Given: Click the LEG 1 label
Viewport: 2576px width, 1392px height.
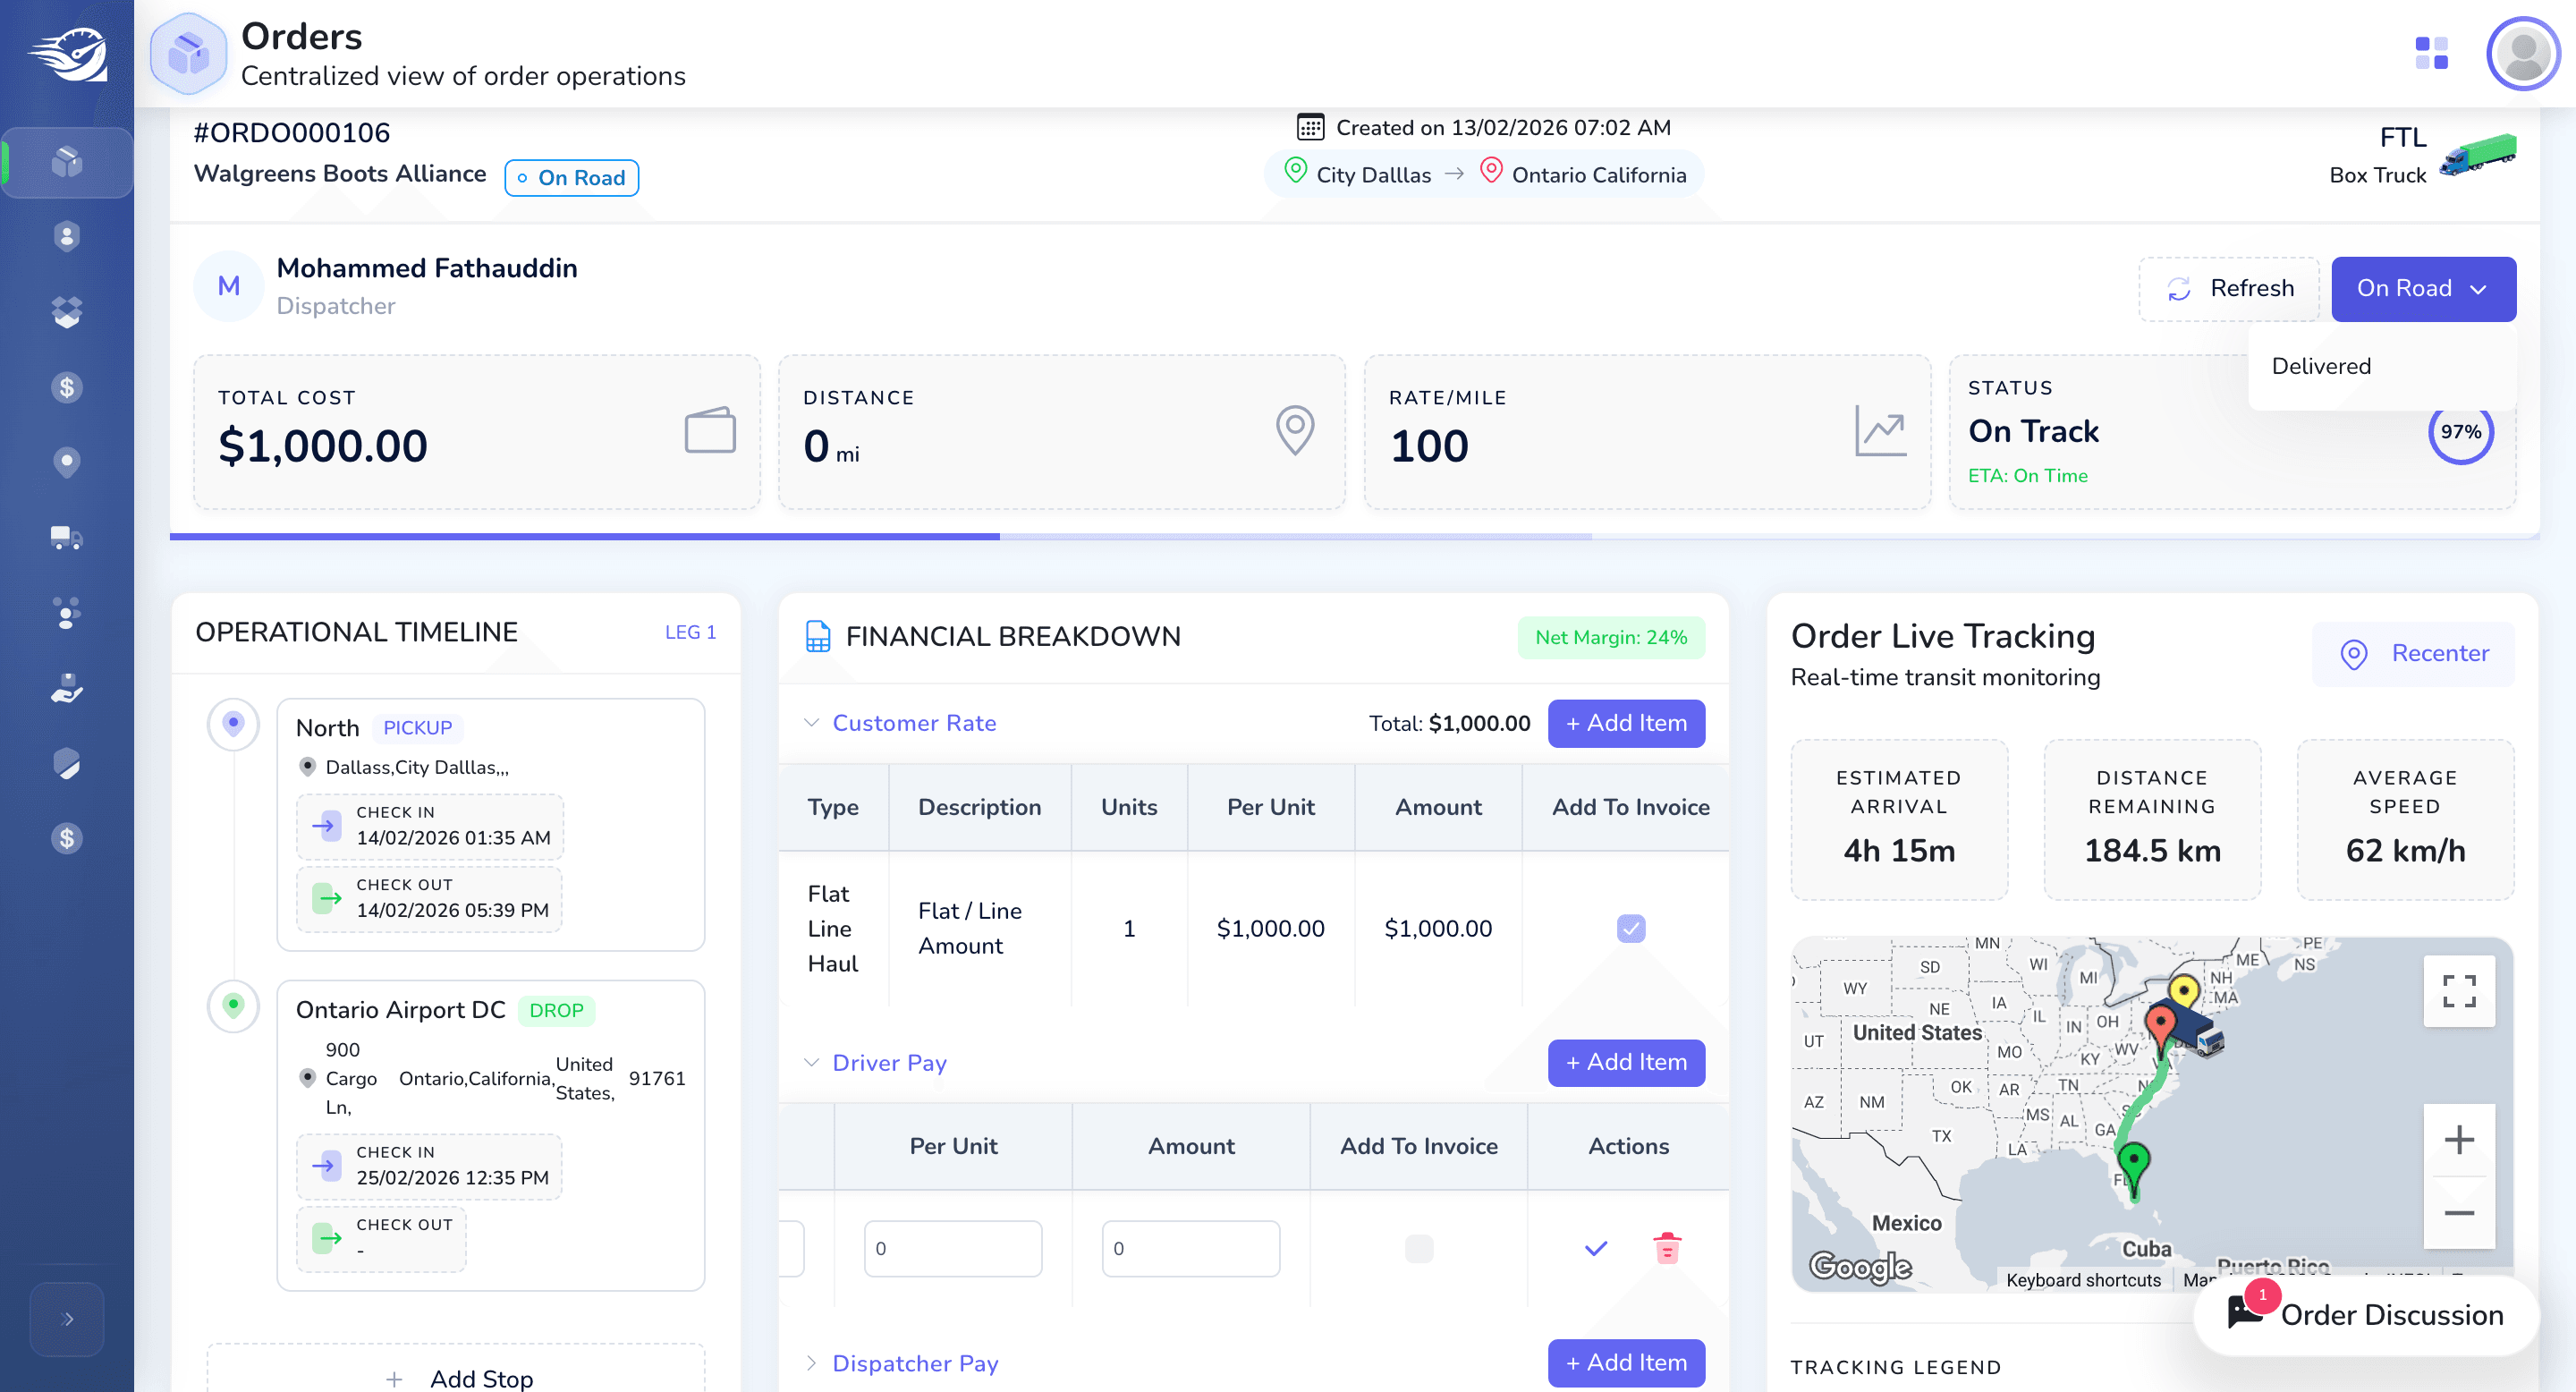Looking at the screenshot, I should (x=690, y=632).
